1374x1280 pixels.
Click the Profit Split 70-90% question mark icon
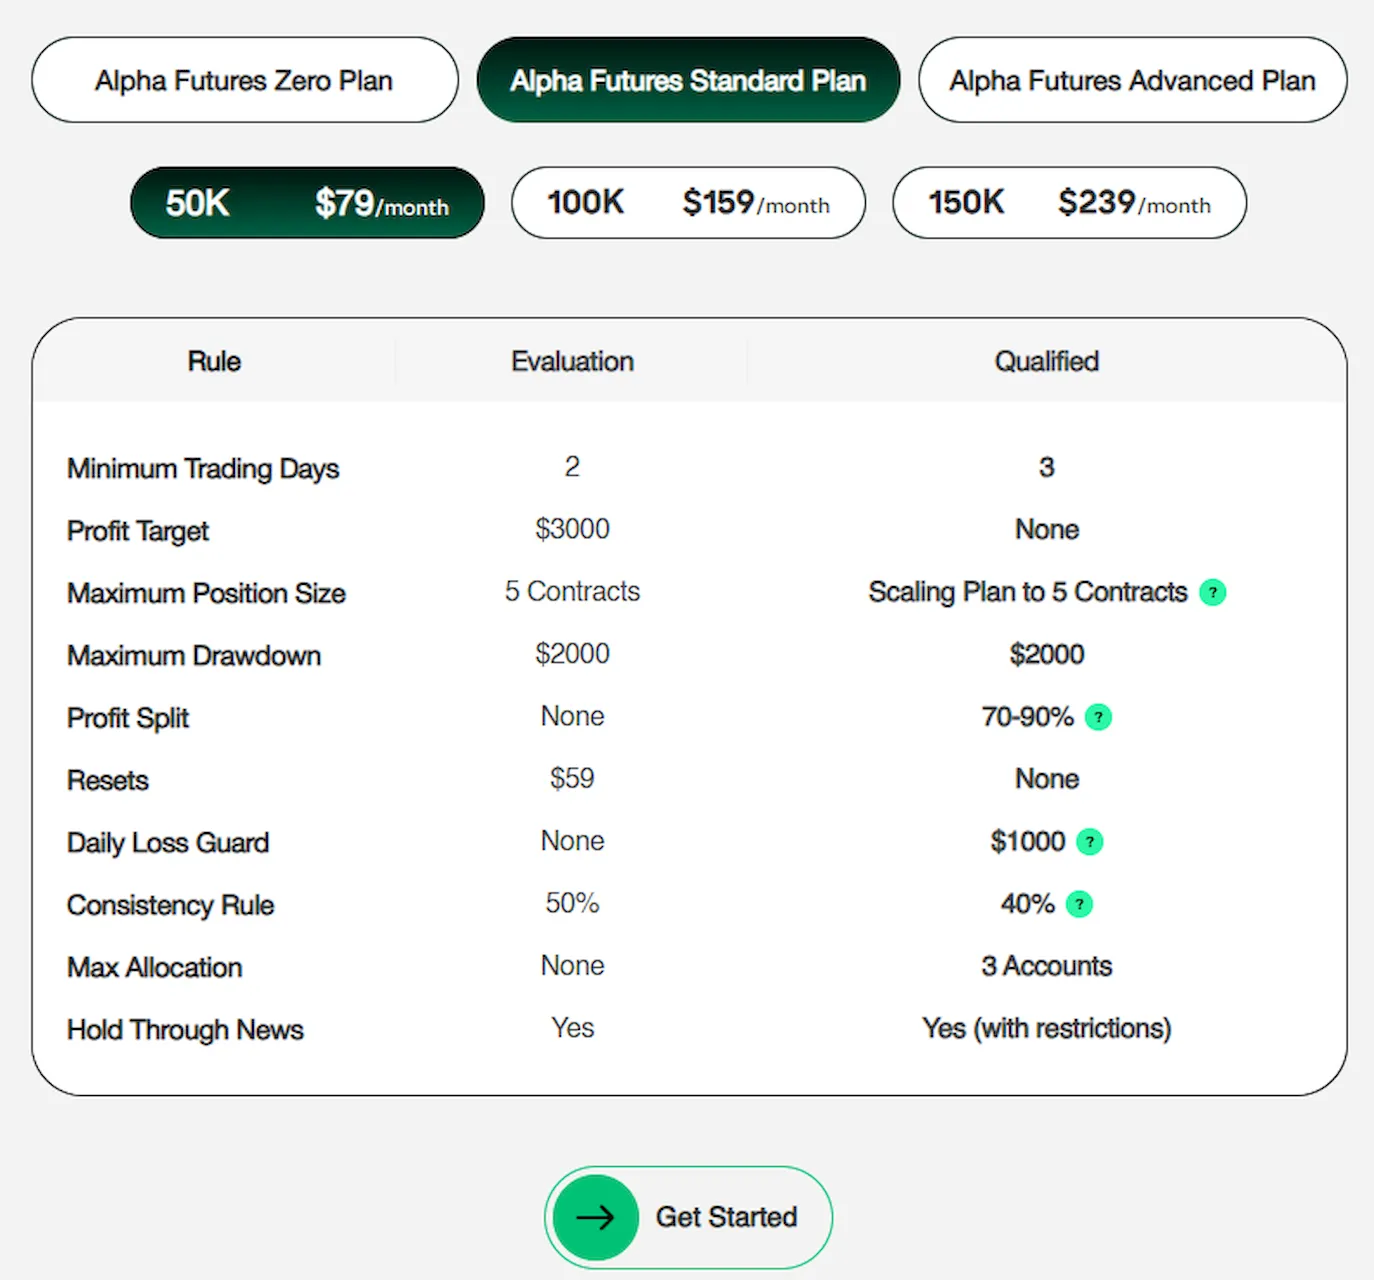pyautogui.click(x=1098, y=717)
